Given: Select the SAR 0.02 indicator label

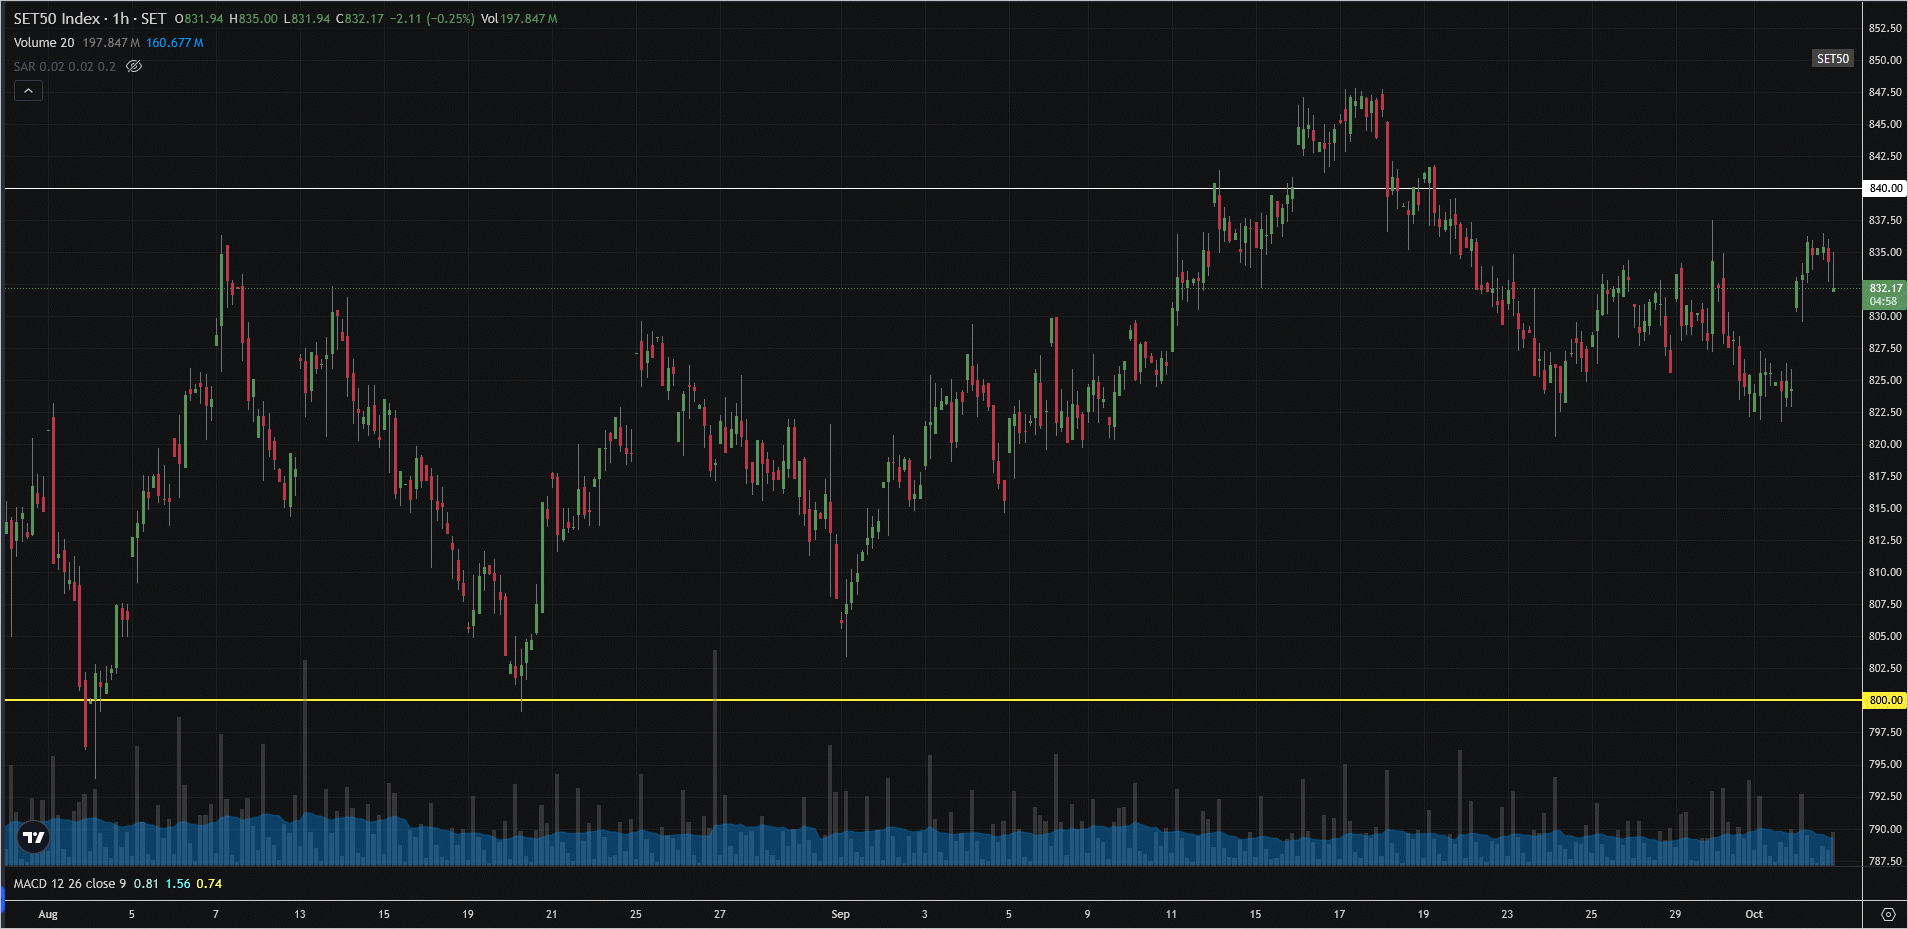Looking at the screenshot, I should coord(64,67).
